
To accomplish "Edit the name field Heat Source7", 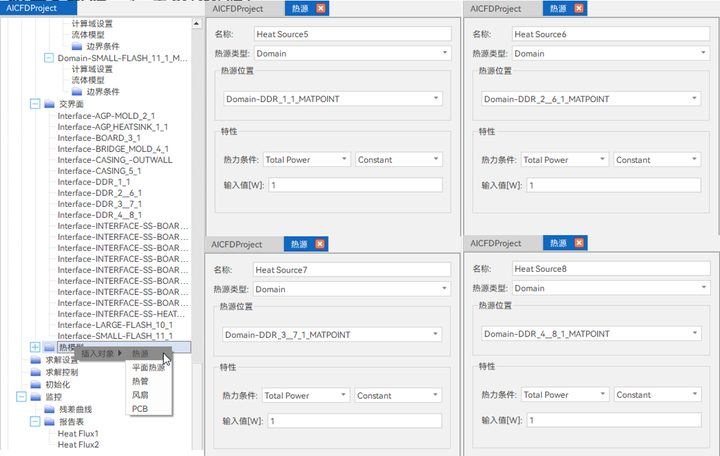I will (x=352, y=270).
